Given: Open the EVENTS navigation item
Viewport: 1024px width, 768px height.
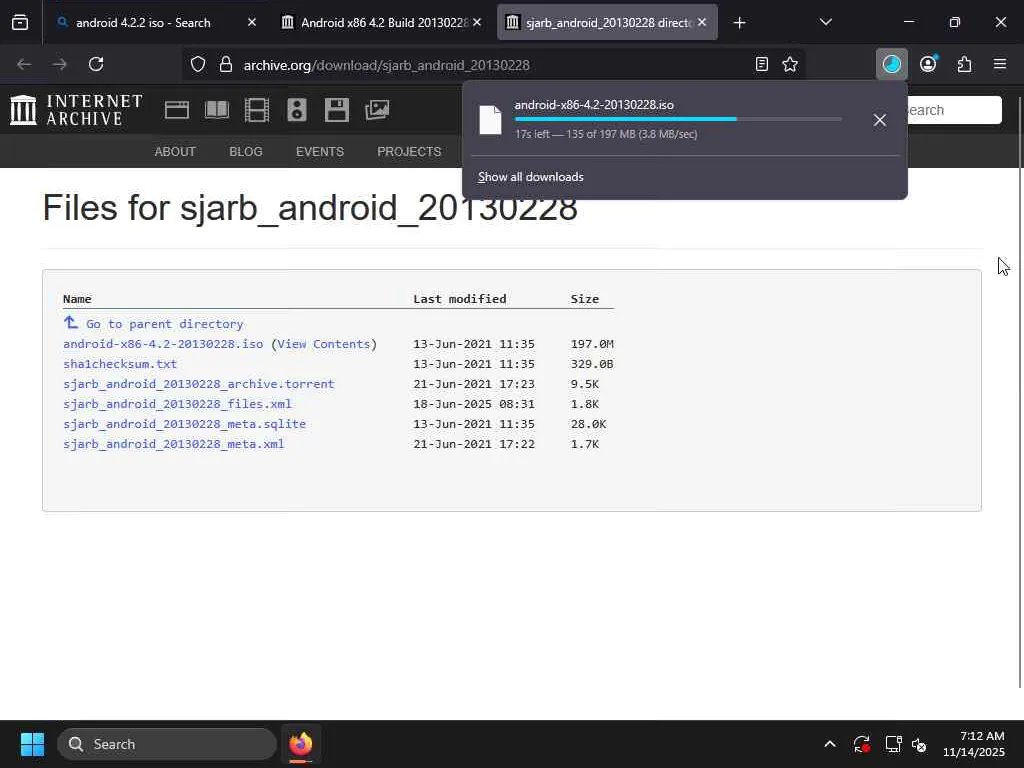Looking at the screenshot, I should click(x=319, y=152).
